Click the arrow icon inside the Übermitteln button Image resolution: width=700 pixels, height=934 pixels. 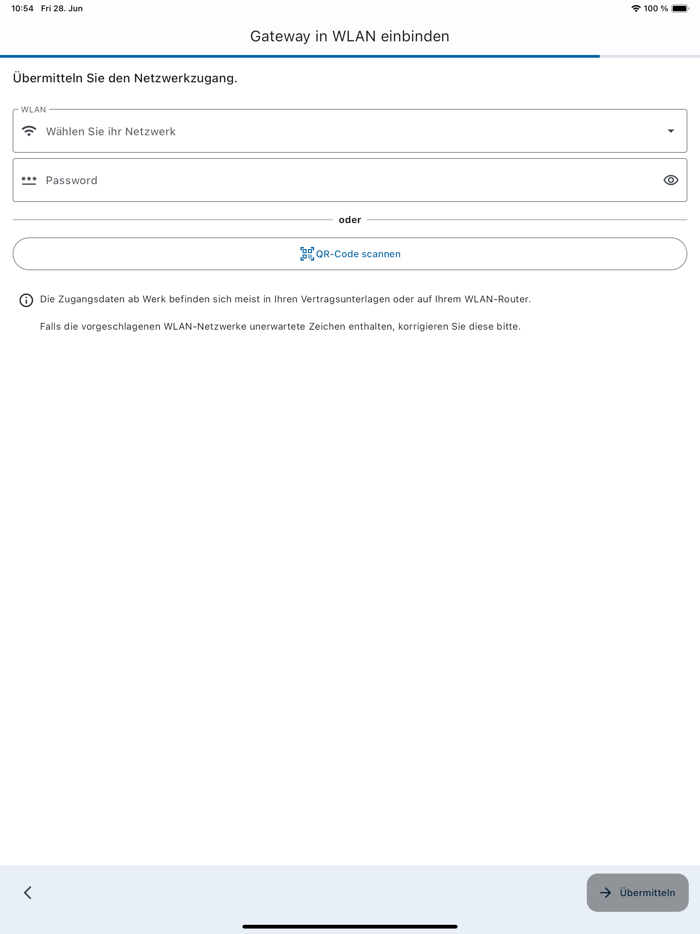606,892
